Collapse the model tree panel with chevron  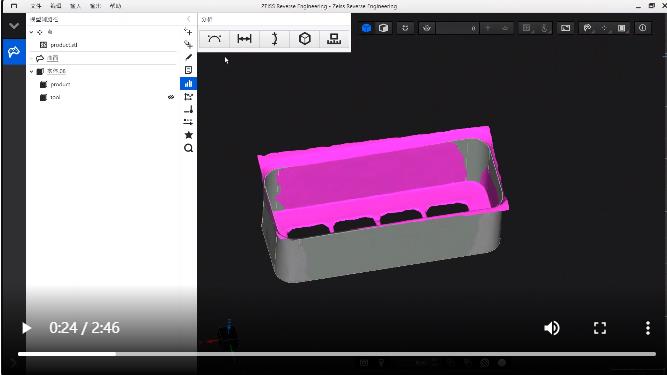coord(188,19)
